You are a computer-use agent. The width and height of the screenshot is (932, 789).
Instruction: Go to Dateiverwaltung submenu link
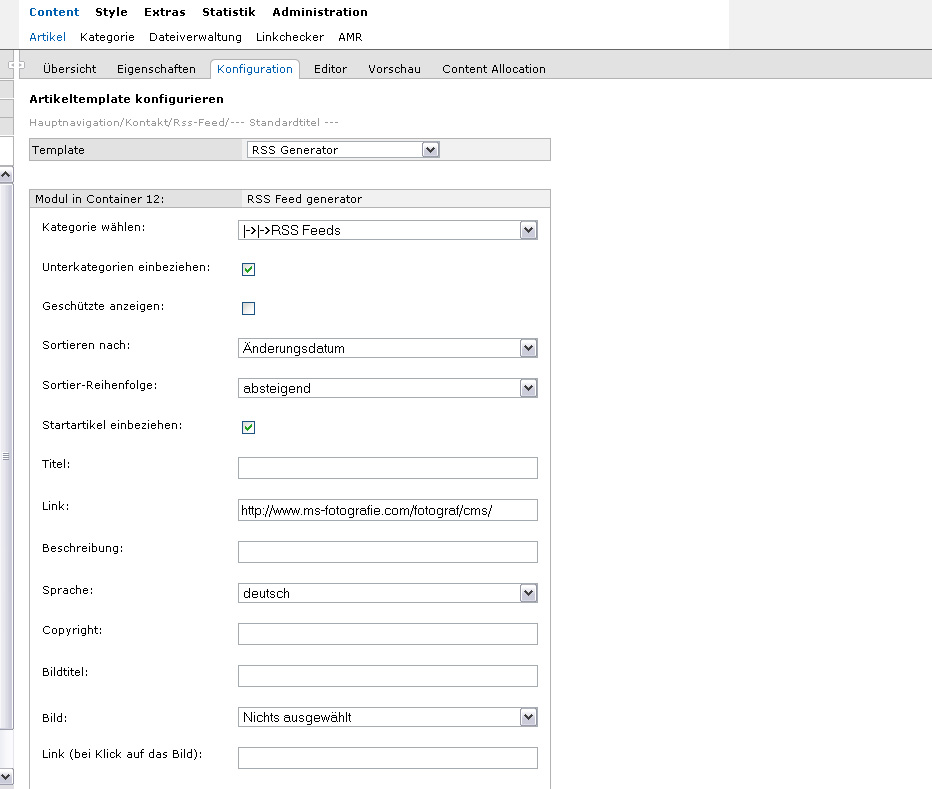pyautogui.click(x=195, y=37)
